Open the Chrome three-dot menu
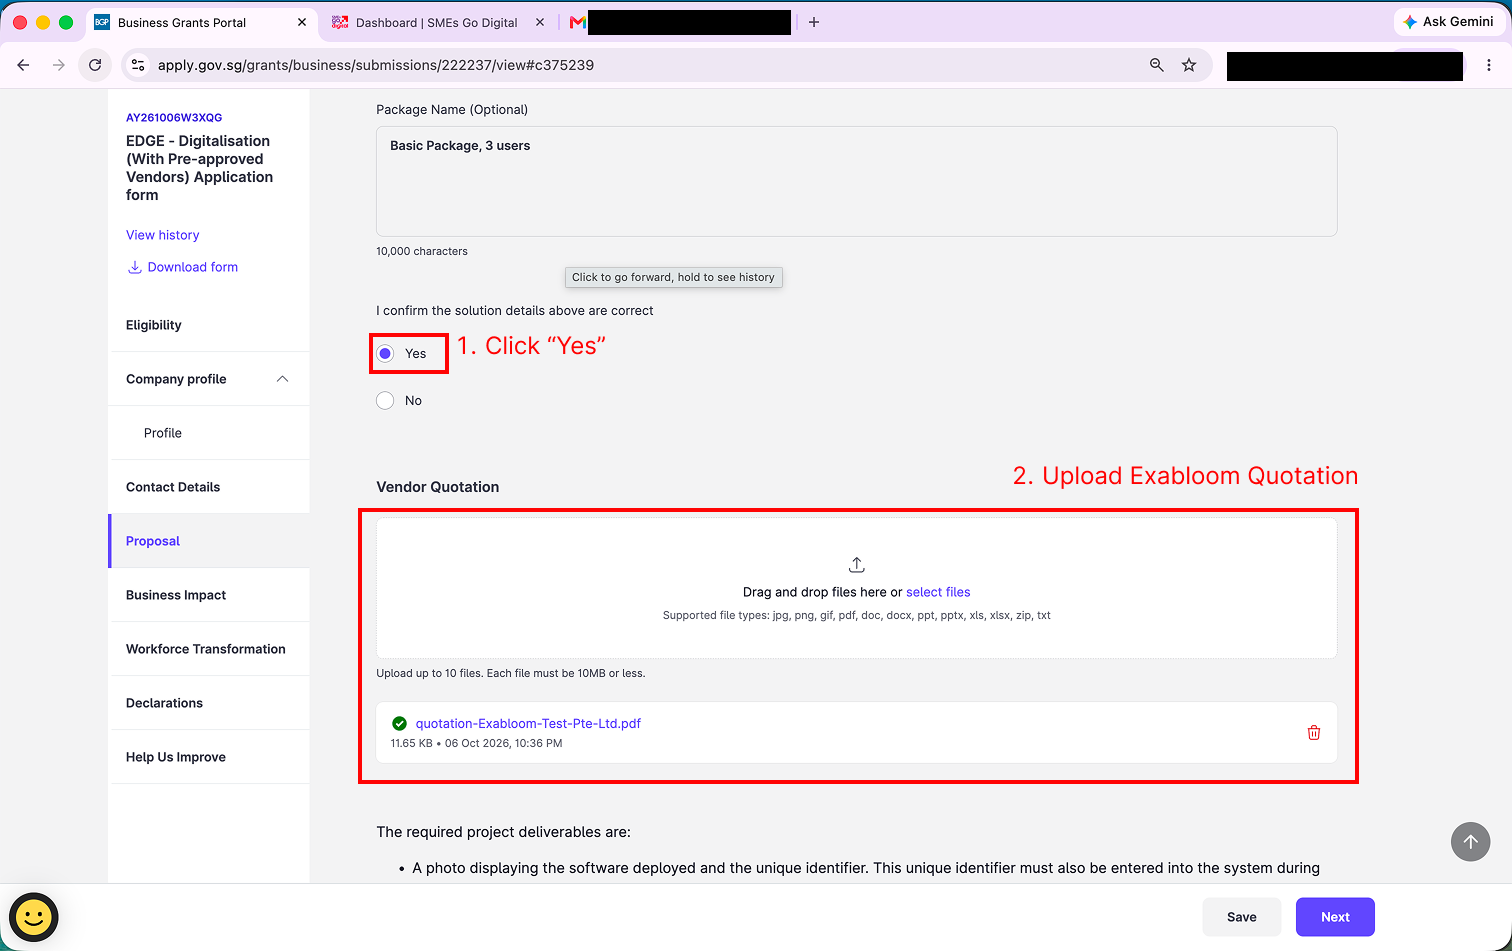The image size is (1512, 951). (x=1489, y=65)
